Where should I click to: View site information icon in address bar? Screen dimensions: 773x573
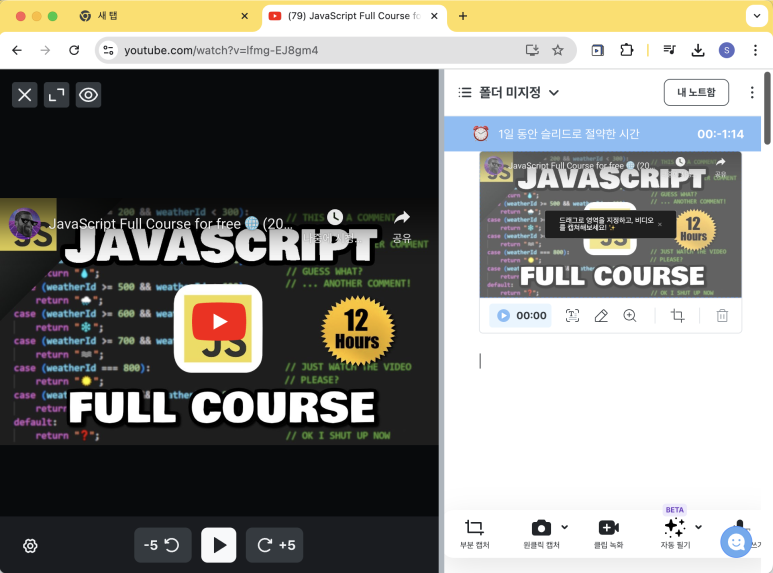point(108,50)
